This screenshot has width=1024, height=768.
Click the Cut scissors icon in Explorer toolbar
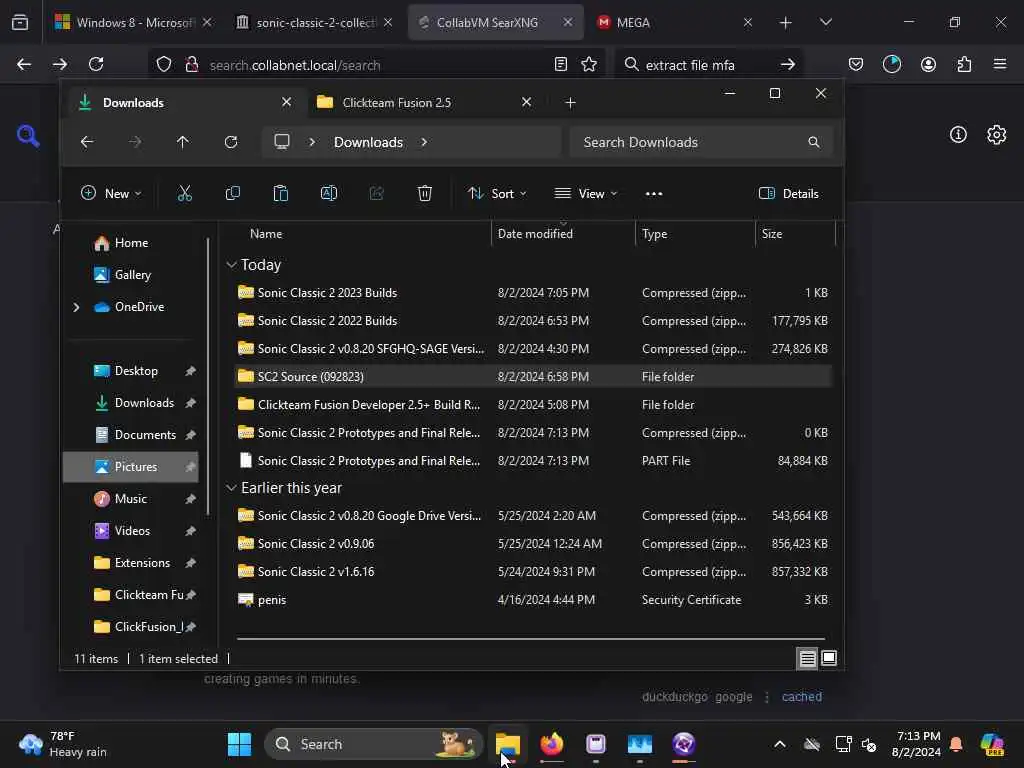[185, 193]
